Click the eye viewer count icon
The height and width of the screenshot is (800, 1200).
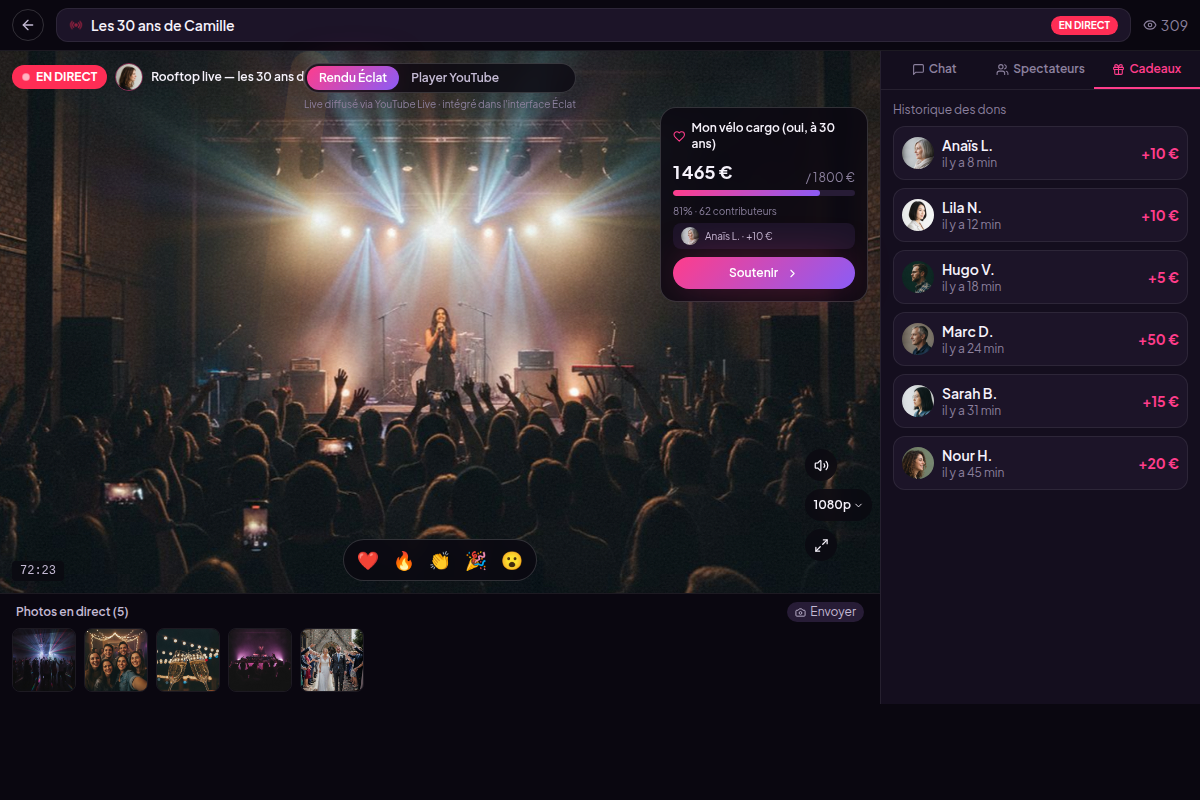1150,25
